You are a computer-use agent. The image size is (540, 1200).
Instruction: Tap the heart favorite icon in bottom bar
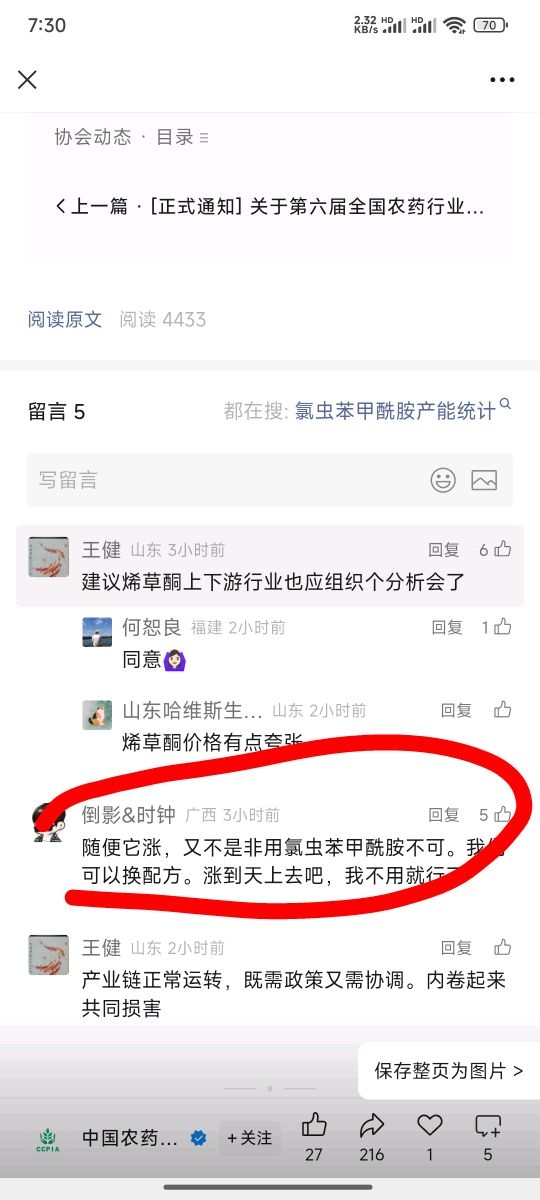(x=430, y=1125)
